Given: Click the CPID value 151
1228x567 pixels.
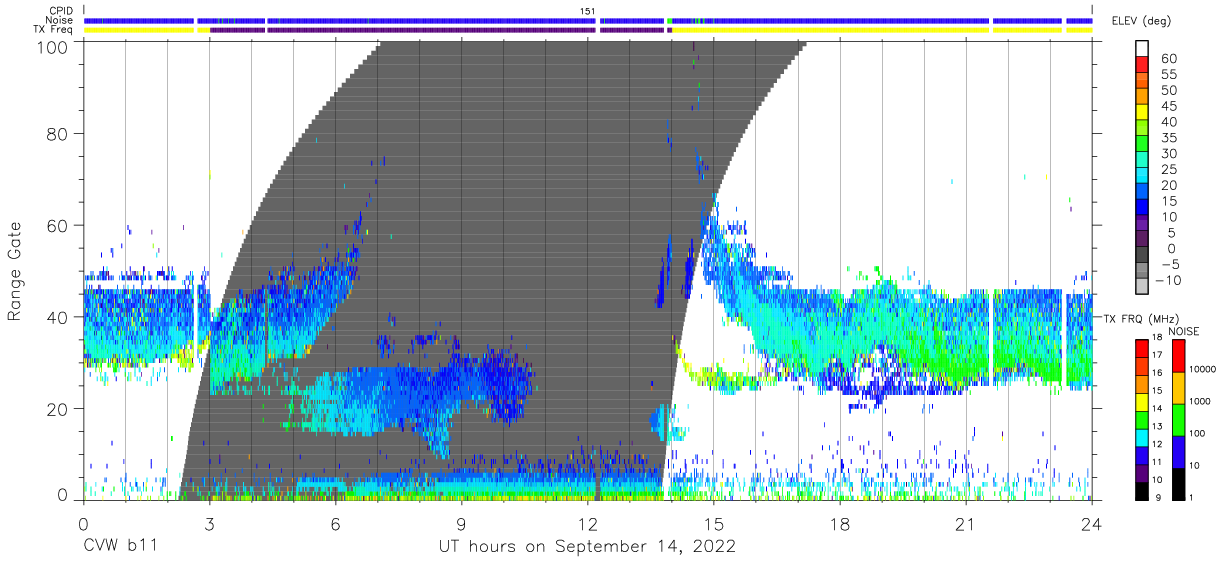Looking at the screenshot, I should (x=588, y=11).
